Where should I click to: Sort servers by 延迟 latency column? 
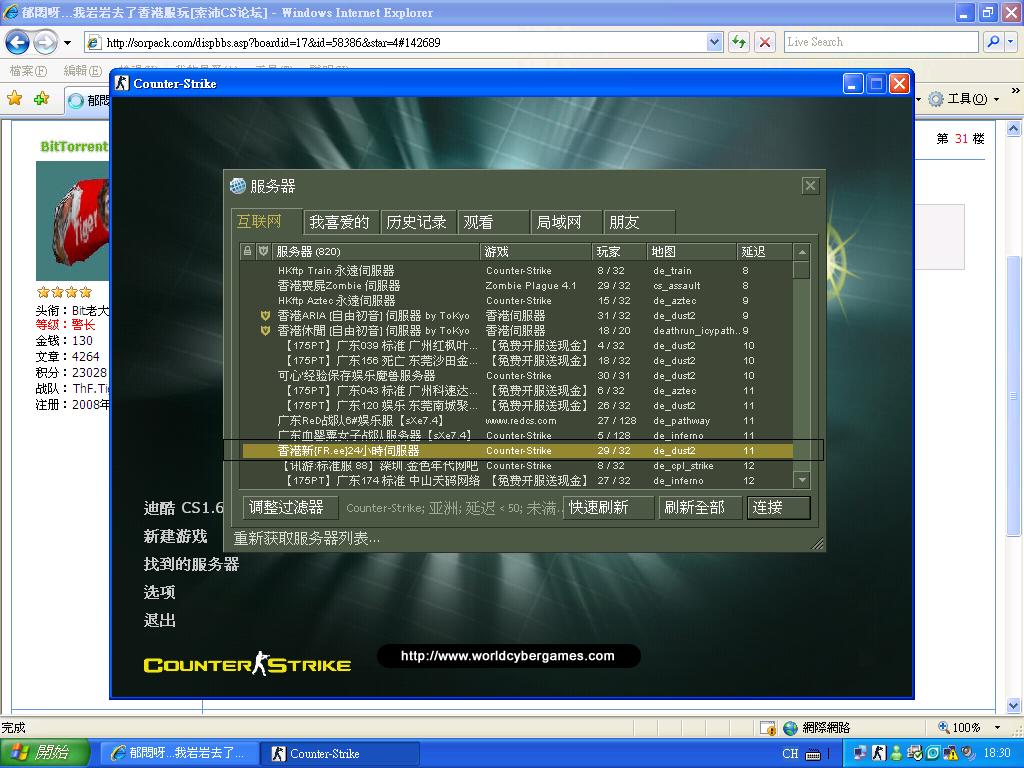[x=764, y=251]
